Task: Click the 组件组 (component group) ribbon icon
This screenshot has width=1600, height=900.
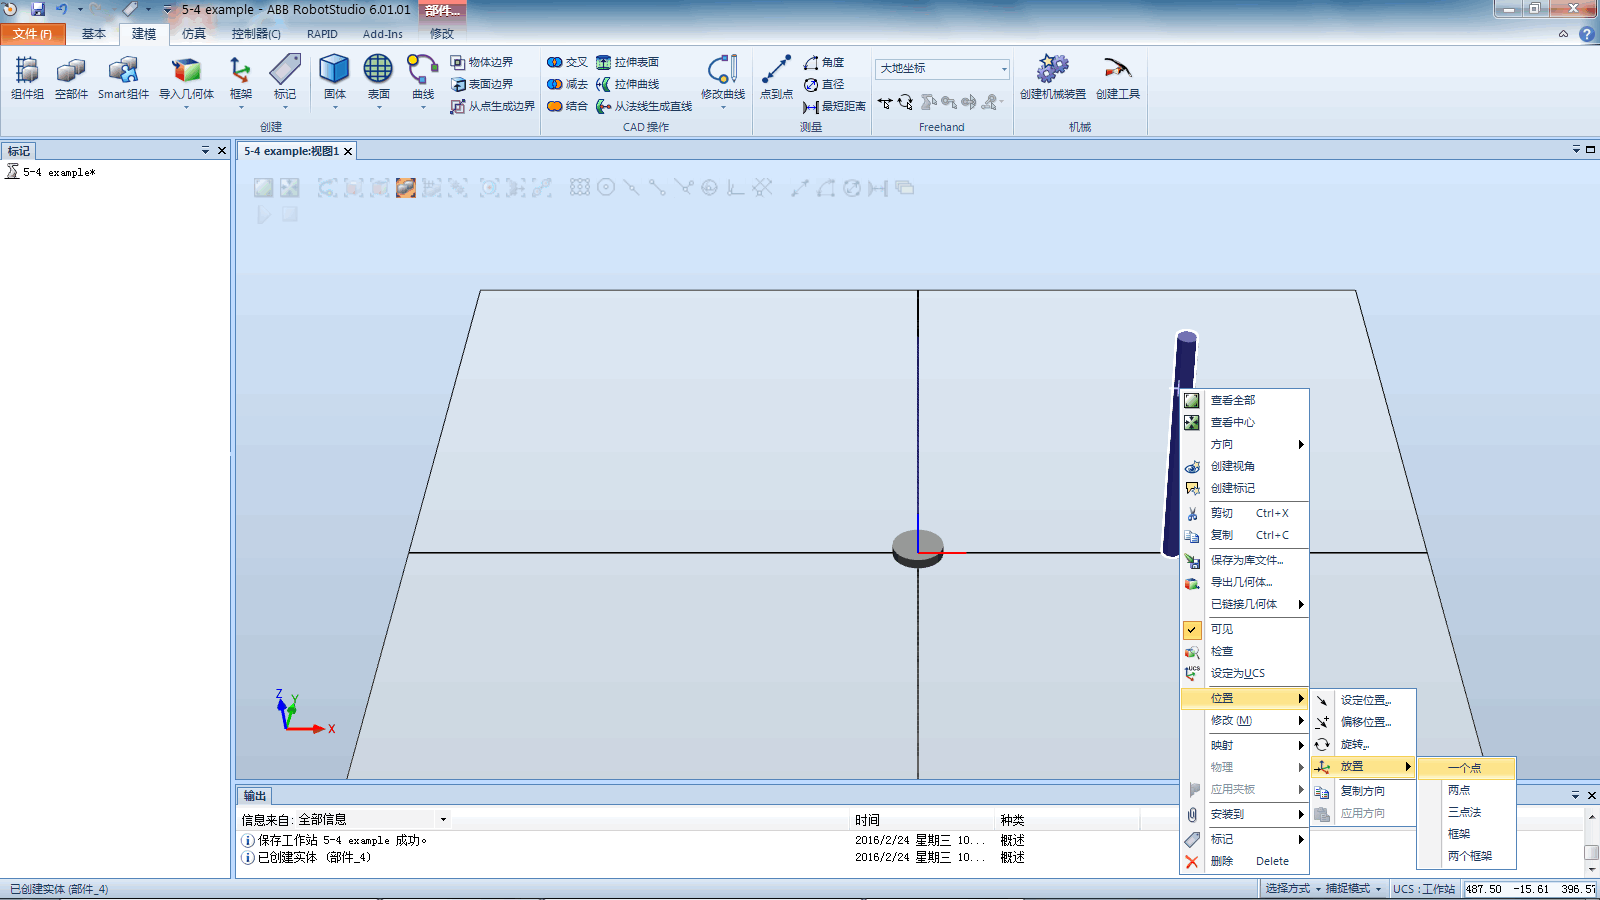Action: pyautogui.click(x=27, y=78)
